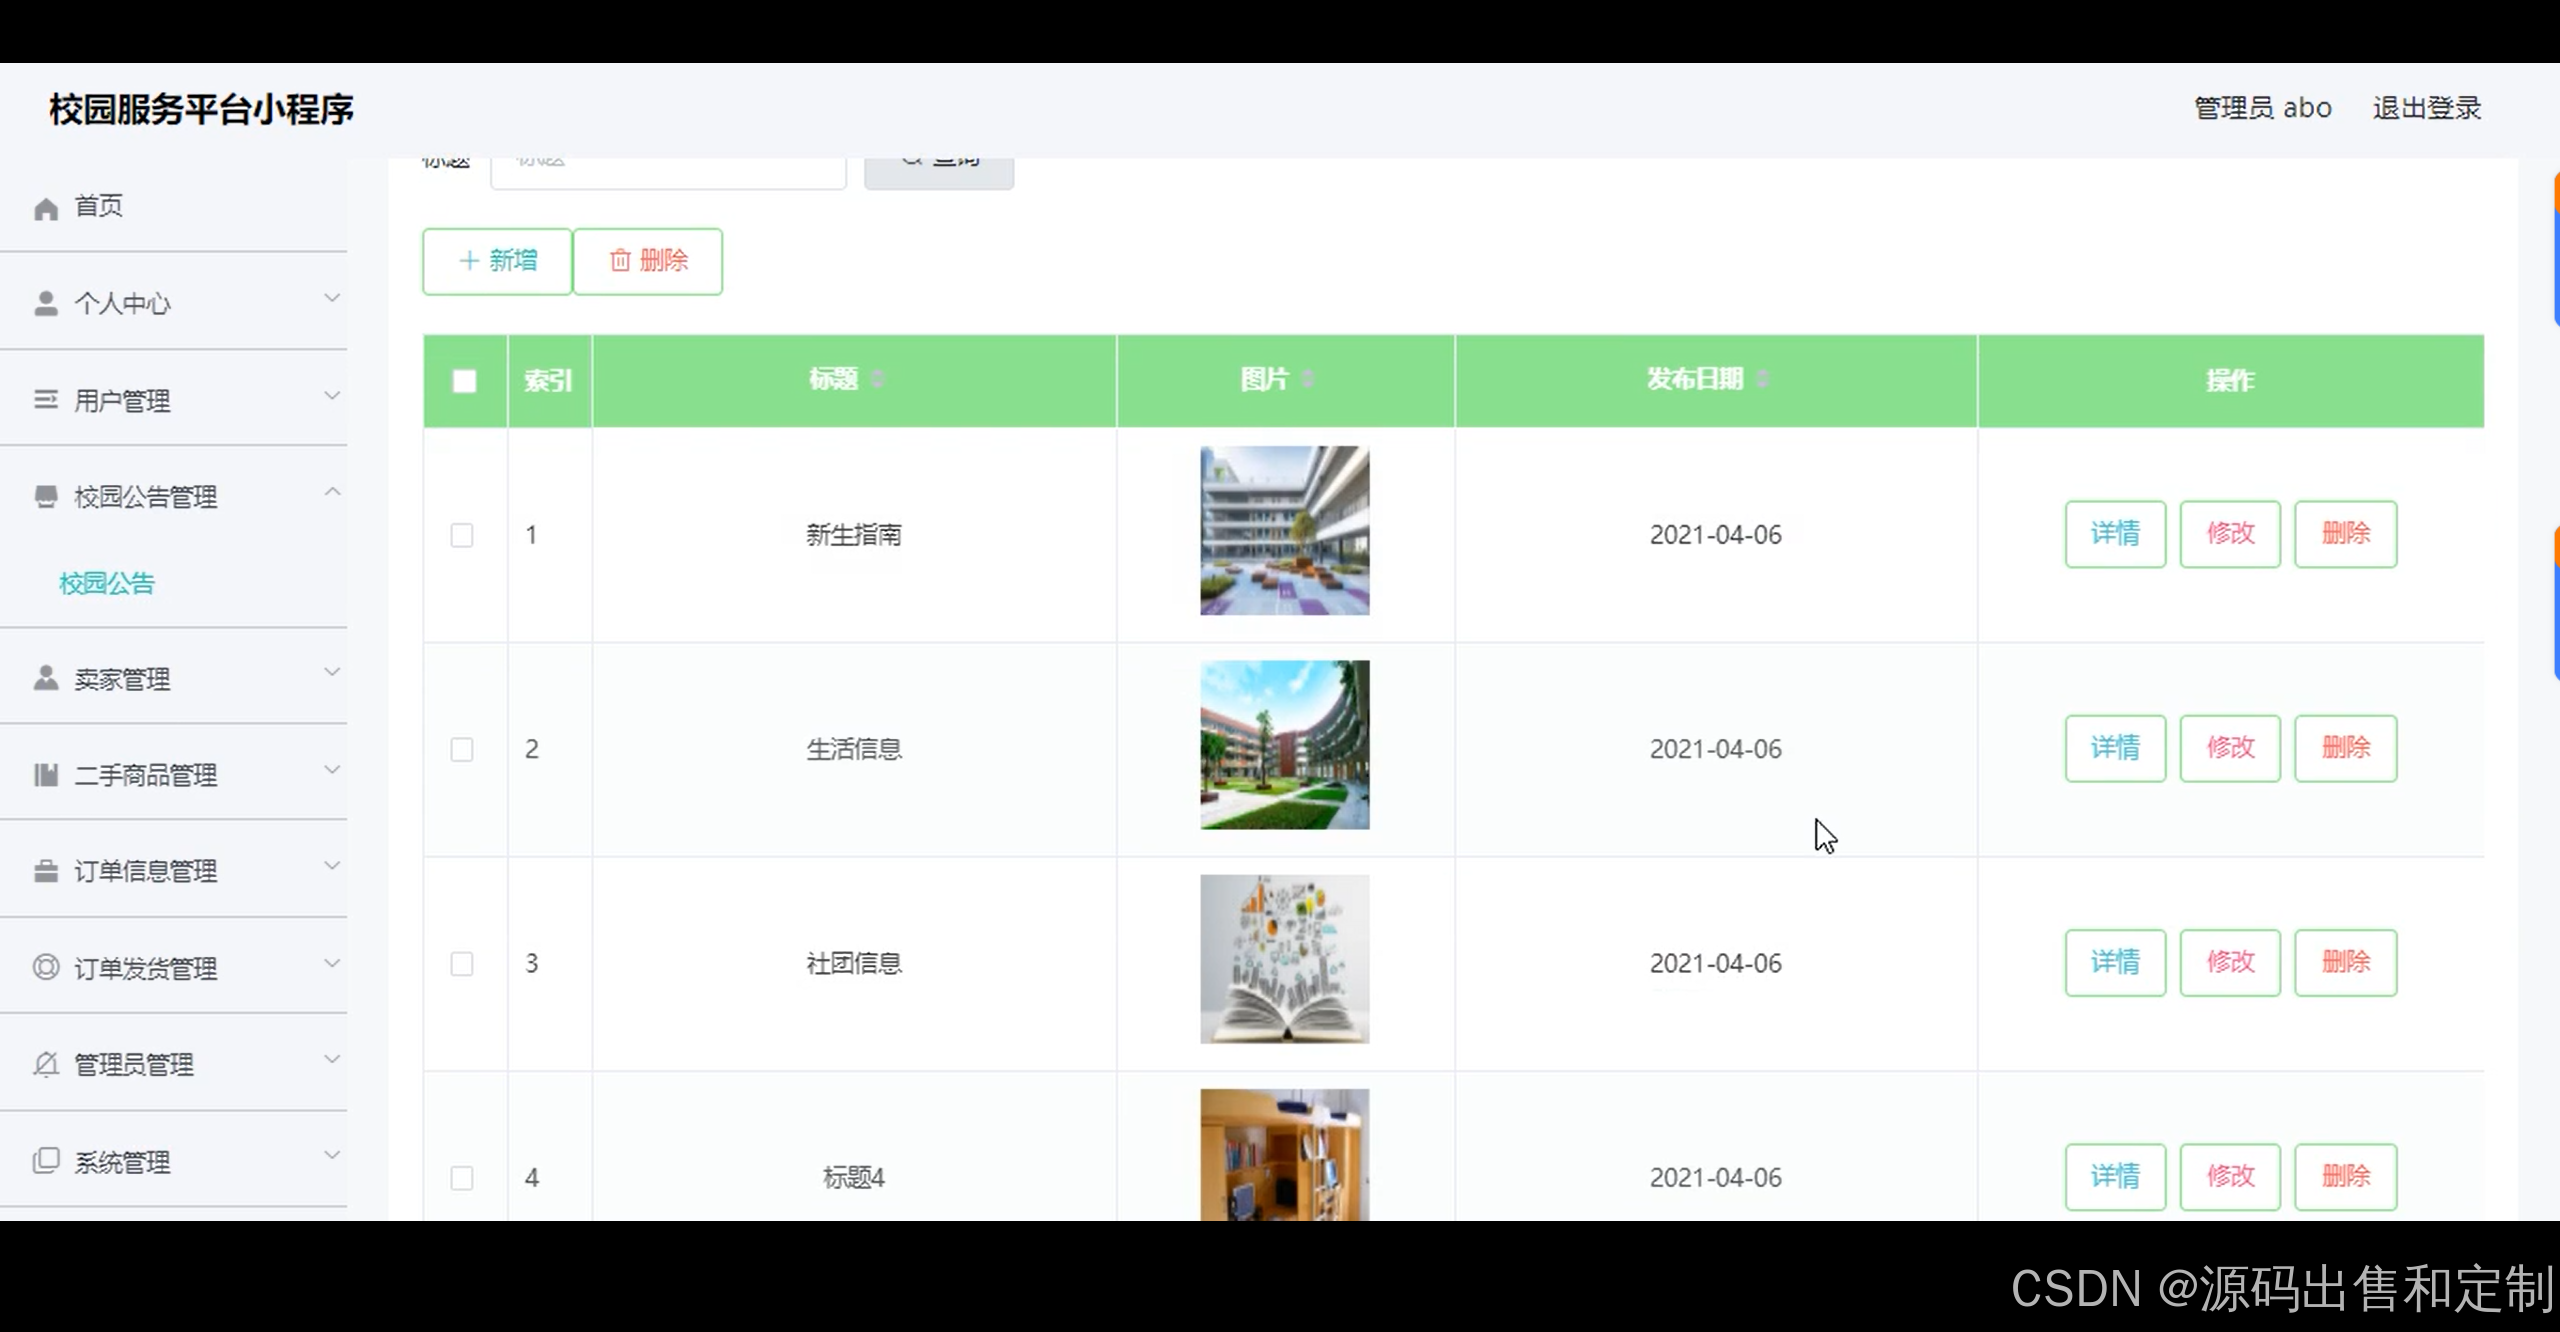The image size is (2560, 1332).
Task: Click the list icon beside 用户管理
Action: coord(46,400)
